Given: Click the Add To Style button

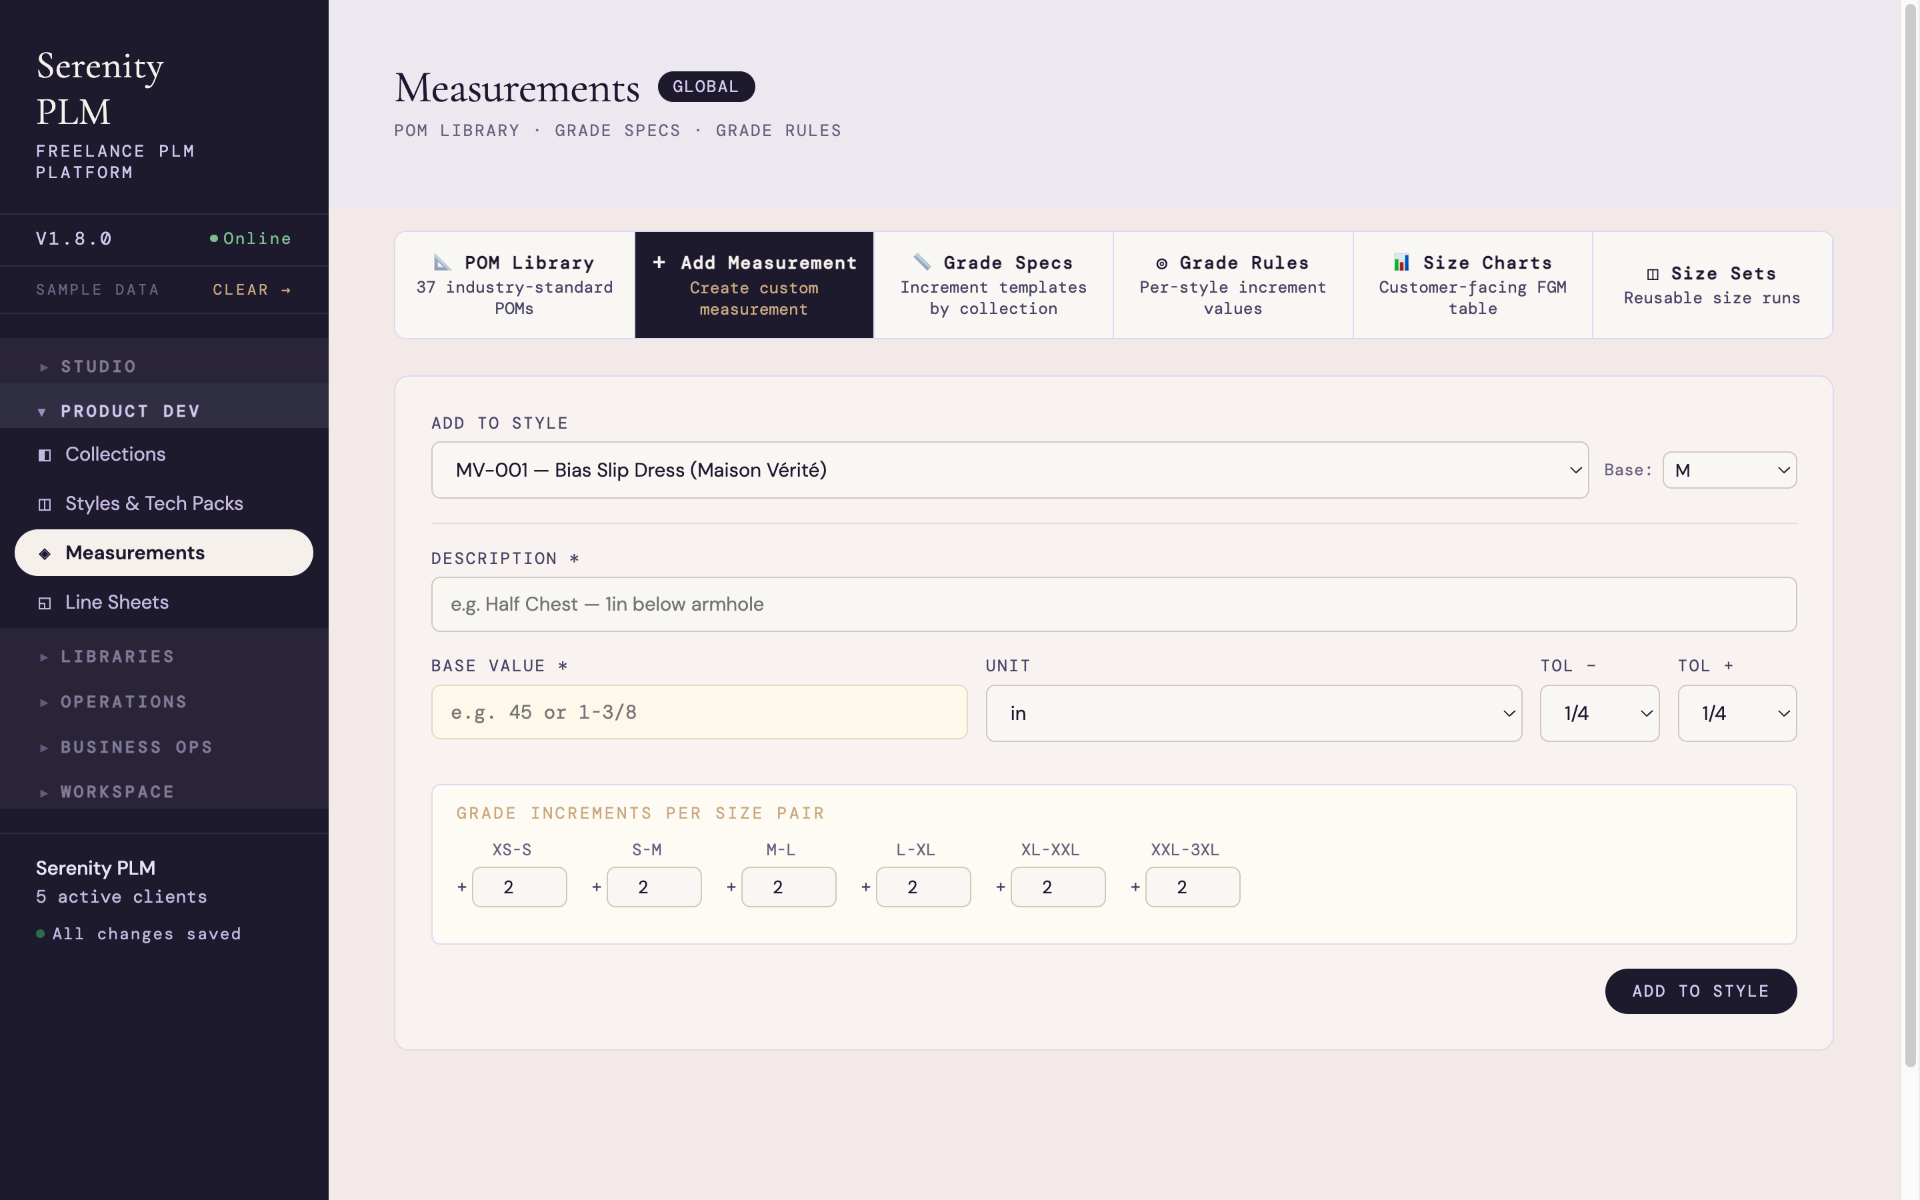Looking at the screenshot, I should tap(1700, 991).
